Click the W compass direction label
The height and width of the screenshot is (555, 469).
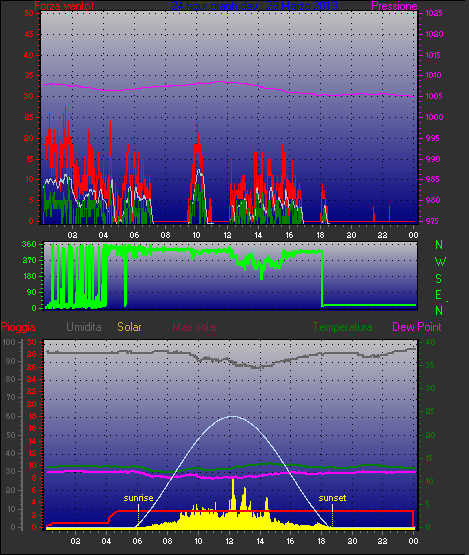click(440, 262)
